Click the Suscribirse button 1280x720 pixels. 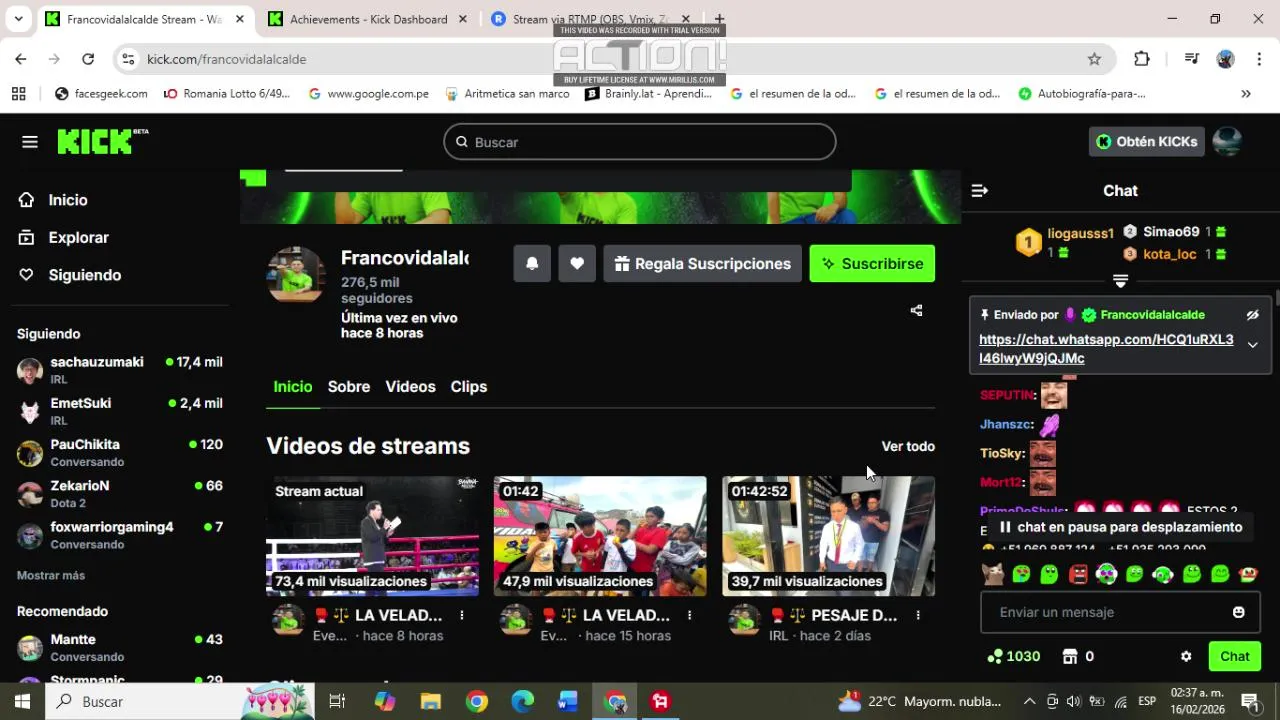point(872,264)
